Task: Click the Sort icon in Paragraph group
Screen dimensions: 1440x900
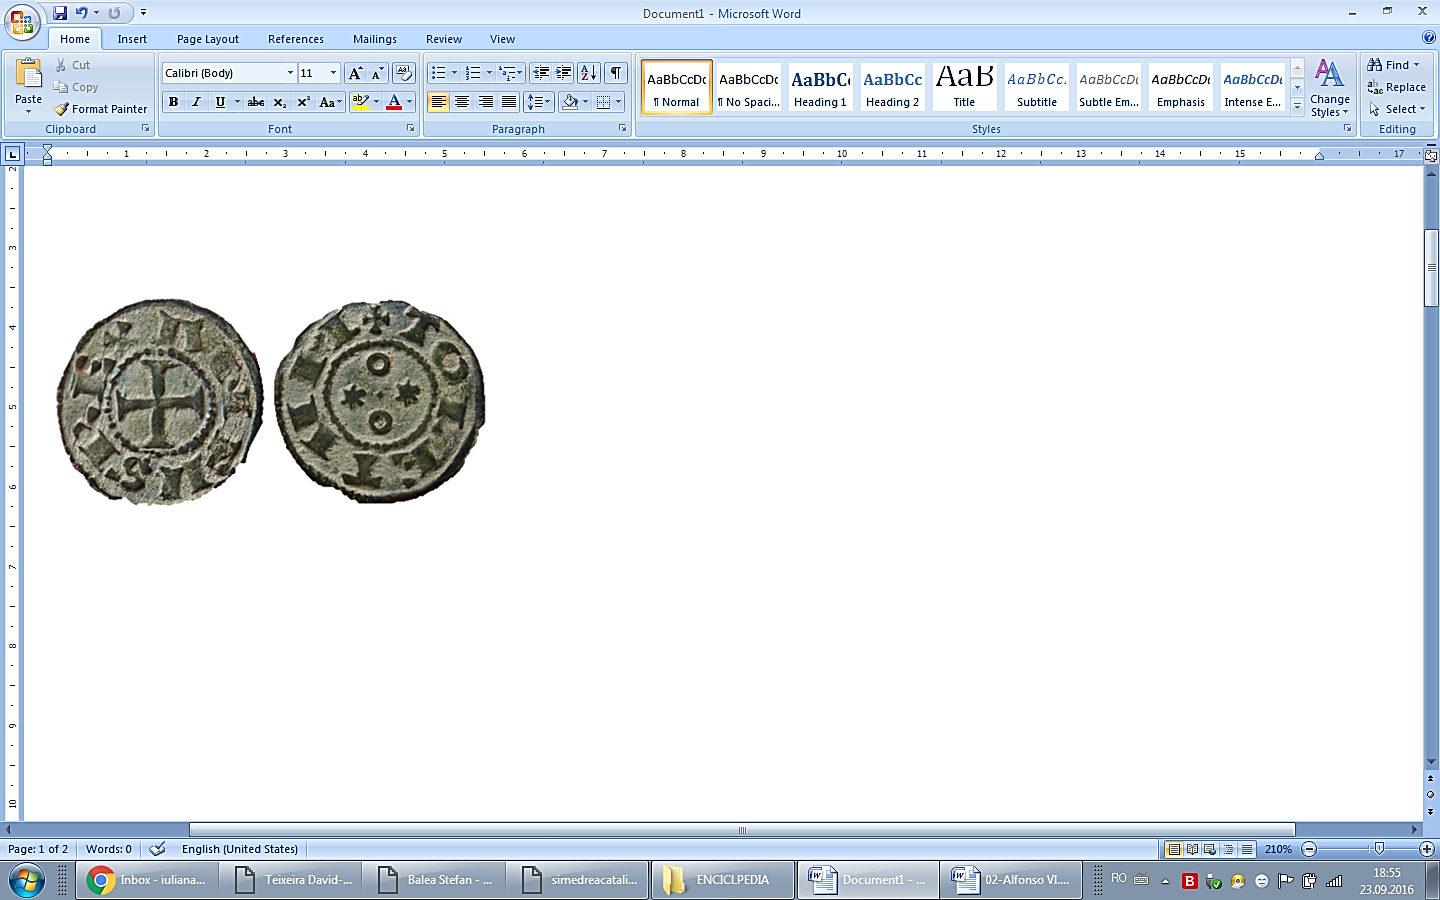Action: (589, 73)
